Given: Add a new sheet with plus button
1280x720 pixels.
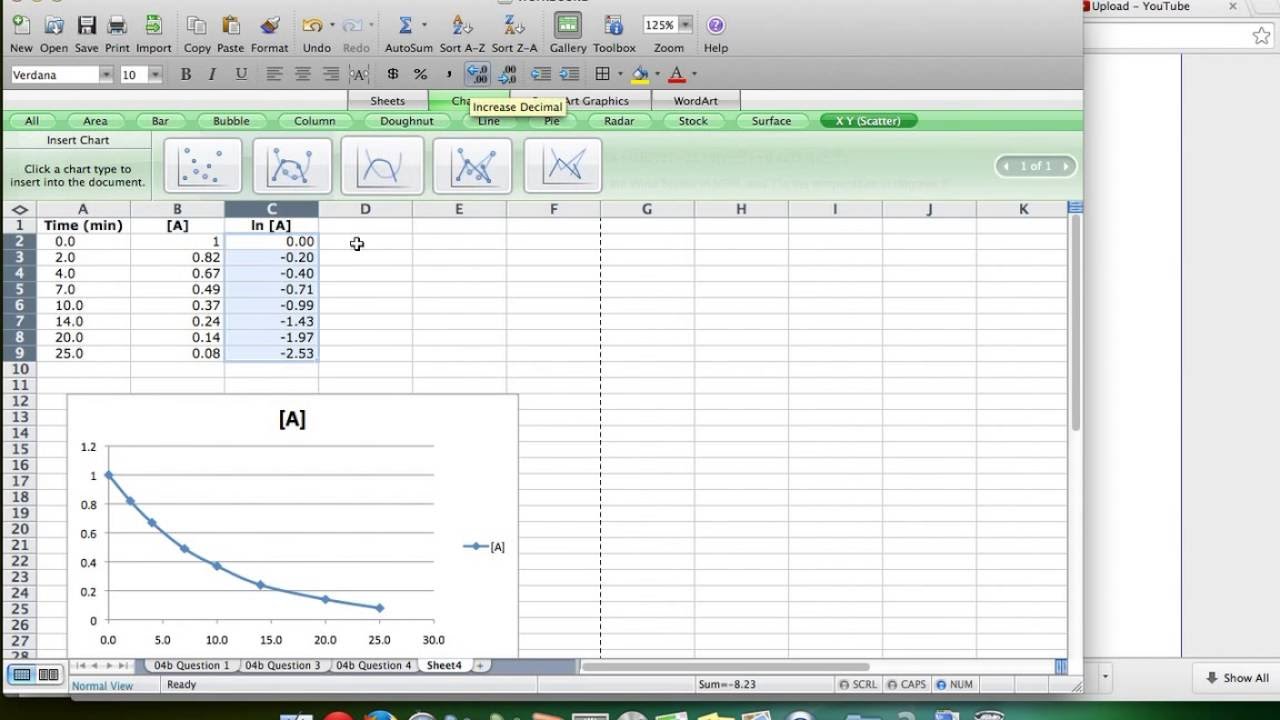Looking at the screenshot, I should [480, 665].
